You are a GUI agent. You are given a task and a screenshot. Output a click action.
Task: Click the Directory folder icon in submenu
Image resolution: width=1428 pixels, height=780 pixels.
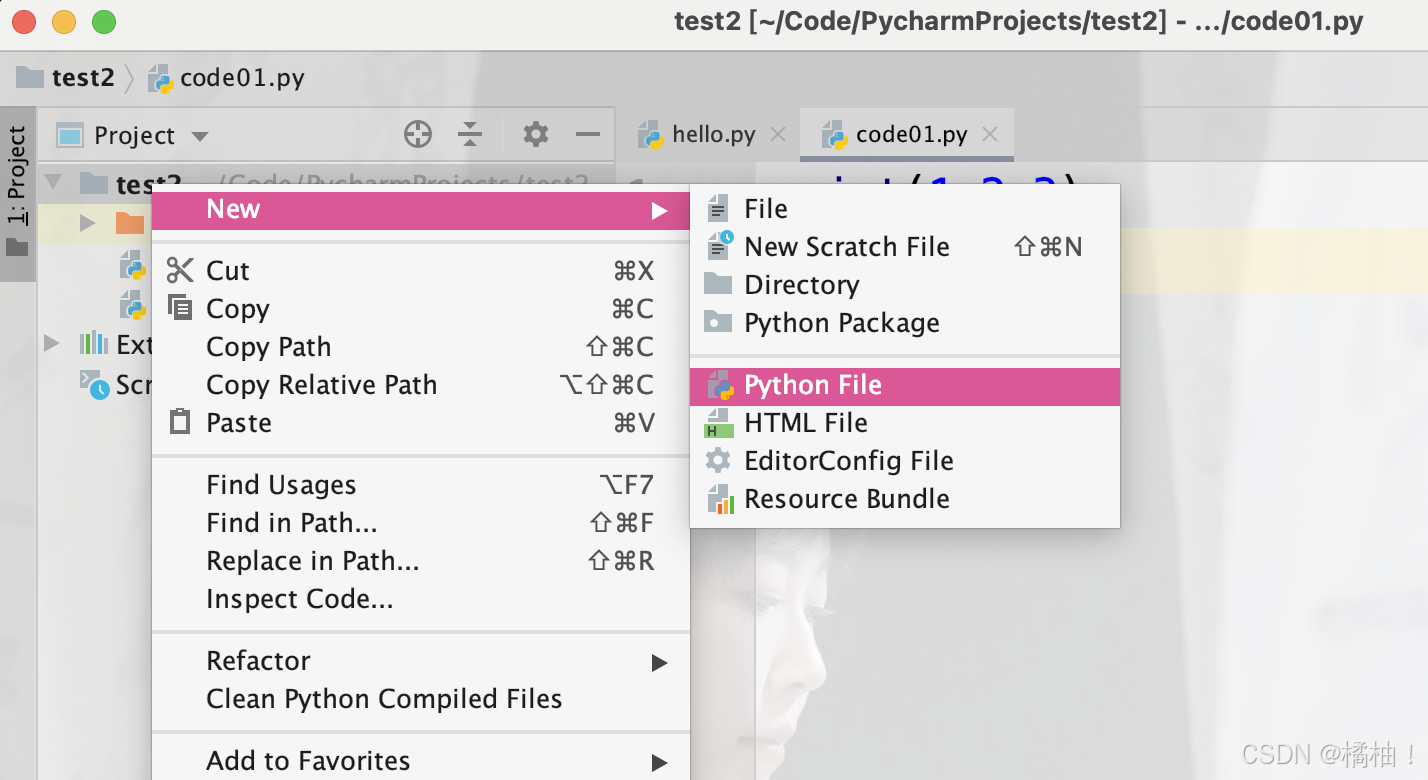click(x=718, y=284)
